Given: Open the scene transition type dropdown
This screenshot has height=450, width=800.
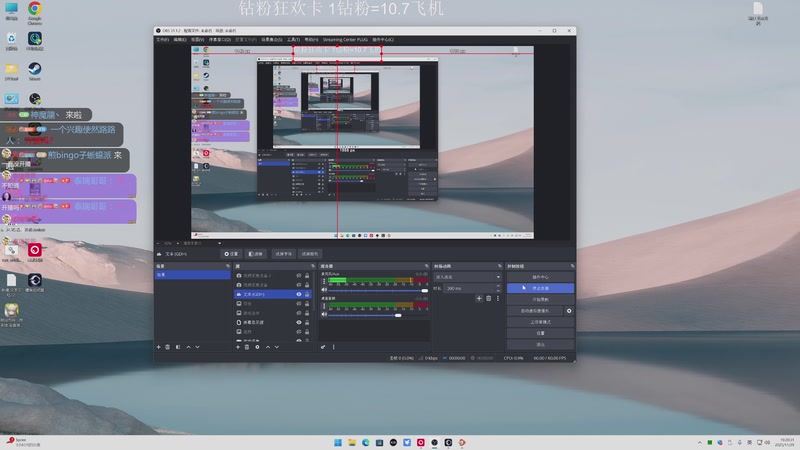Looking at the screenshot, I should point(467,277).
